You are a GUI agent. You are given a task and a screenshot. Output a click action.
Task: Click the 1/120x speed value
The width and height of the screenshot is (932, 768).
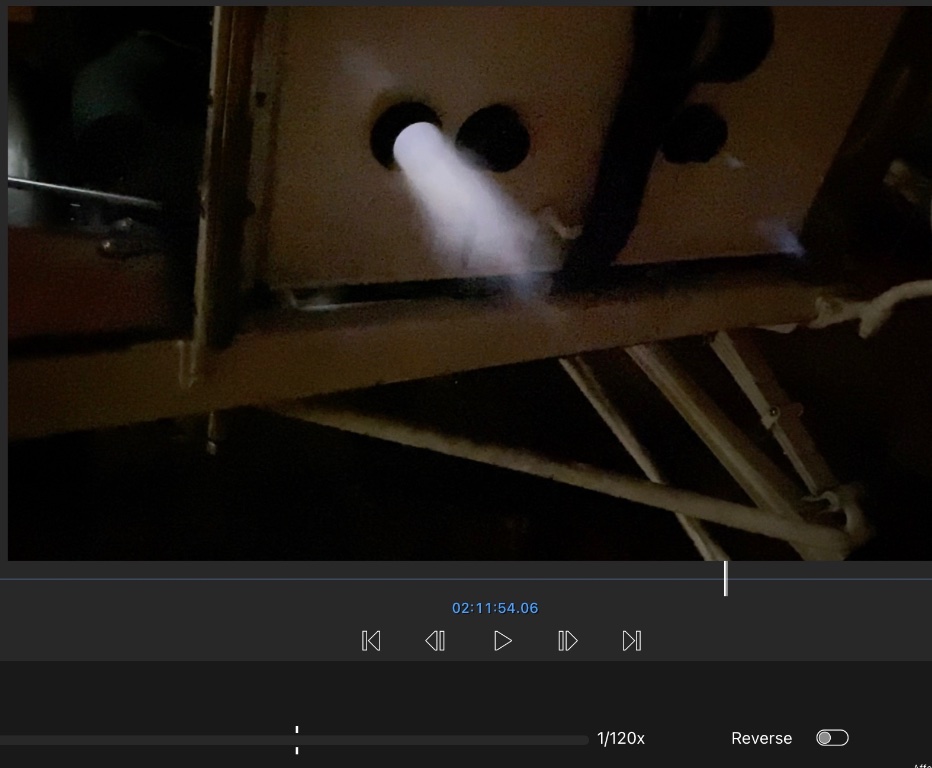(620, 739)
